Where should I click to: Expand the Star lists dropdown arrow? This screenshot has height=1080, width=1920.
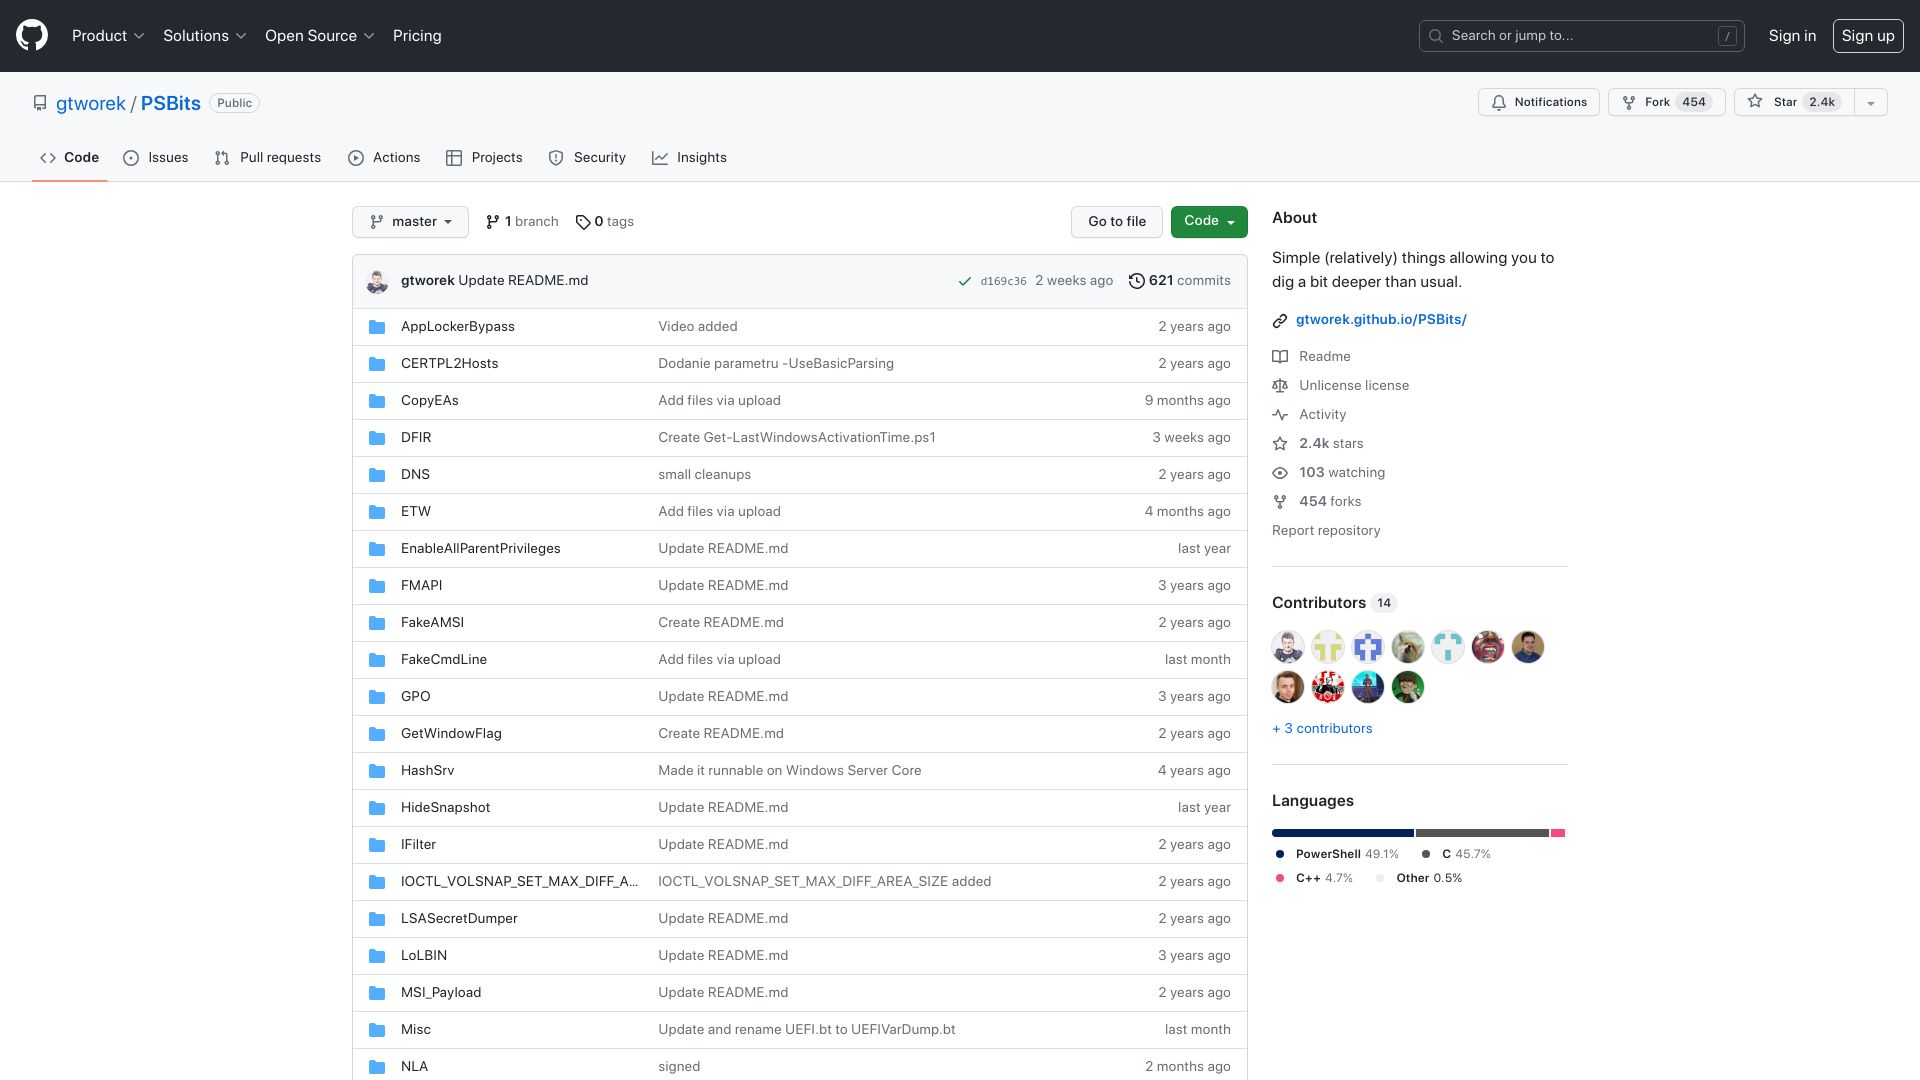pos(1870,103)
